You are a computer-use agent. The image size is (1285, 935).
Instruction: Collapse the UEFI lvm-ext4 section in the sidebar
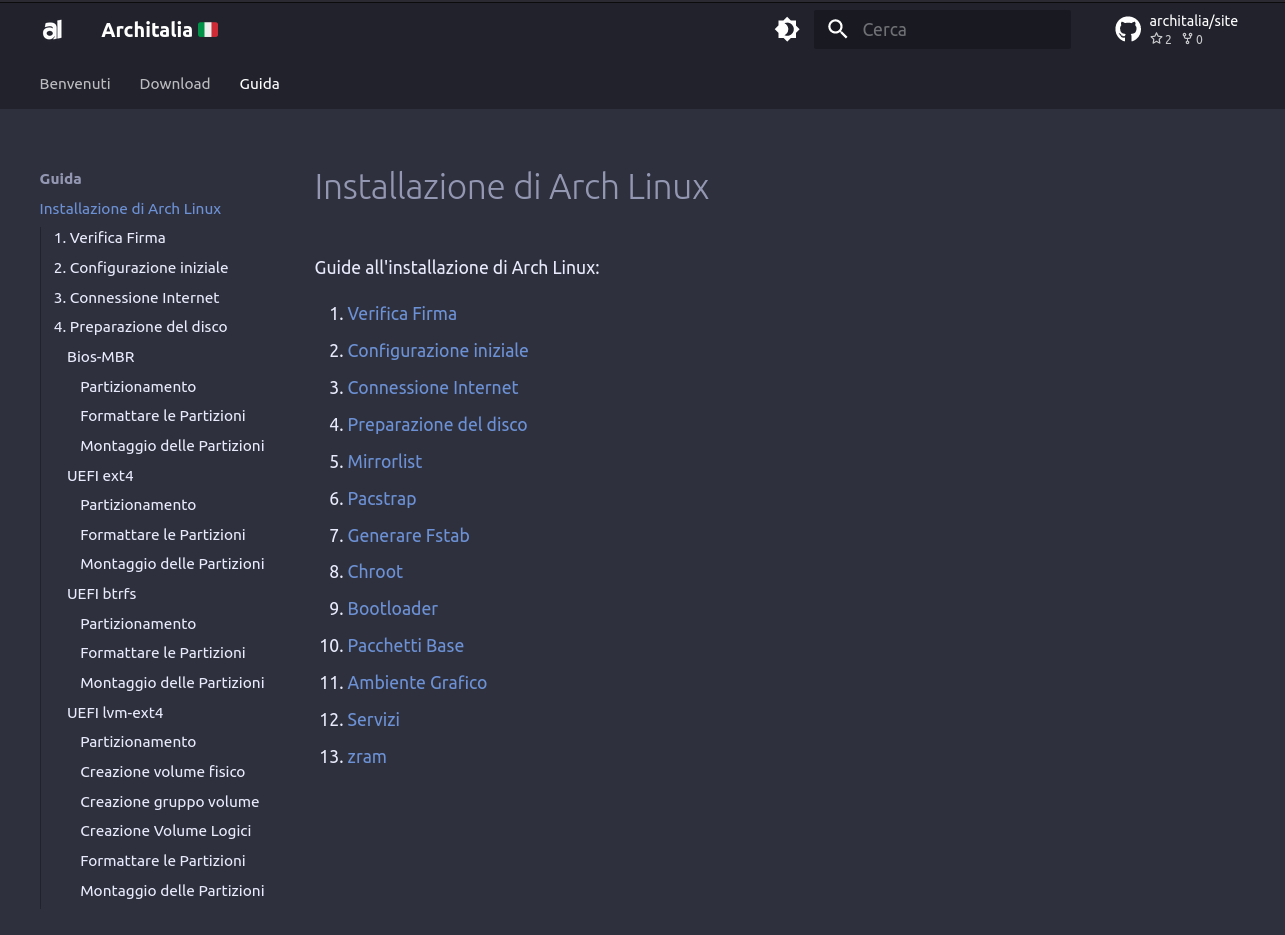click(115, 712)
